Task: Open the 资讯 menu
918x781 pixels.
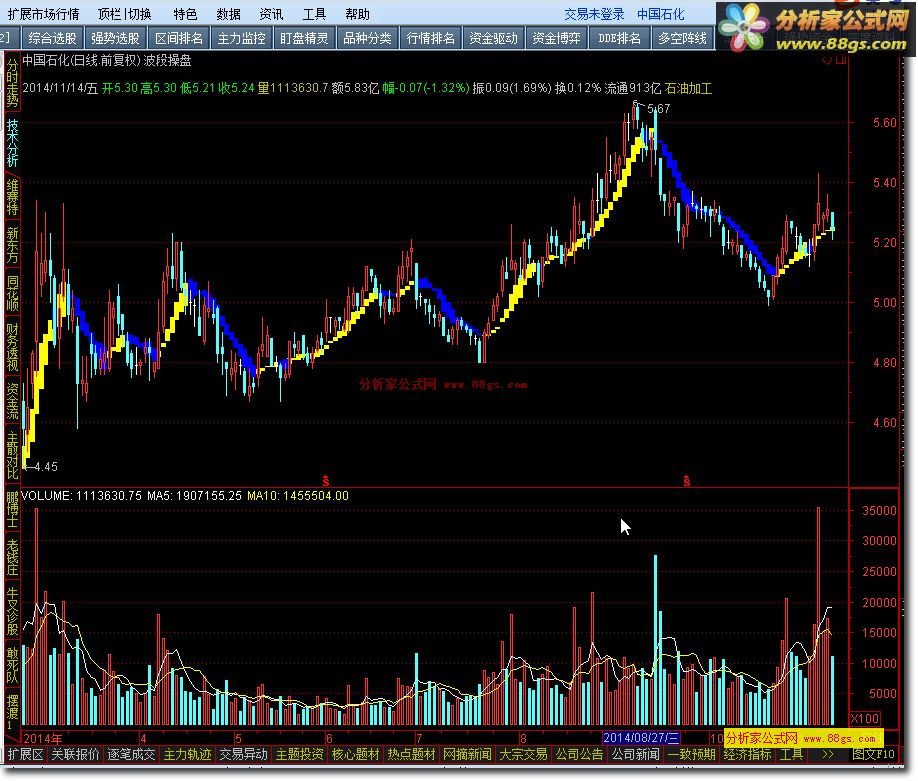Action: (271, 13)
